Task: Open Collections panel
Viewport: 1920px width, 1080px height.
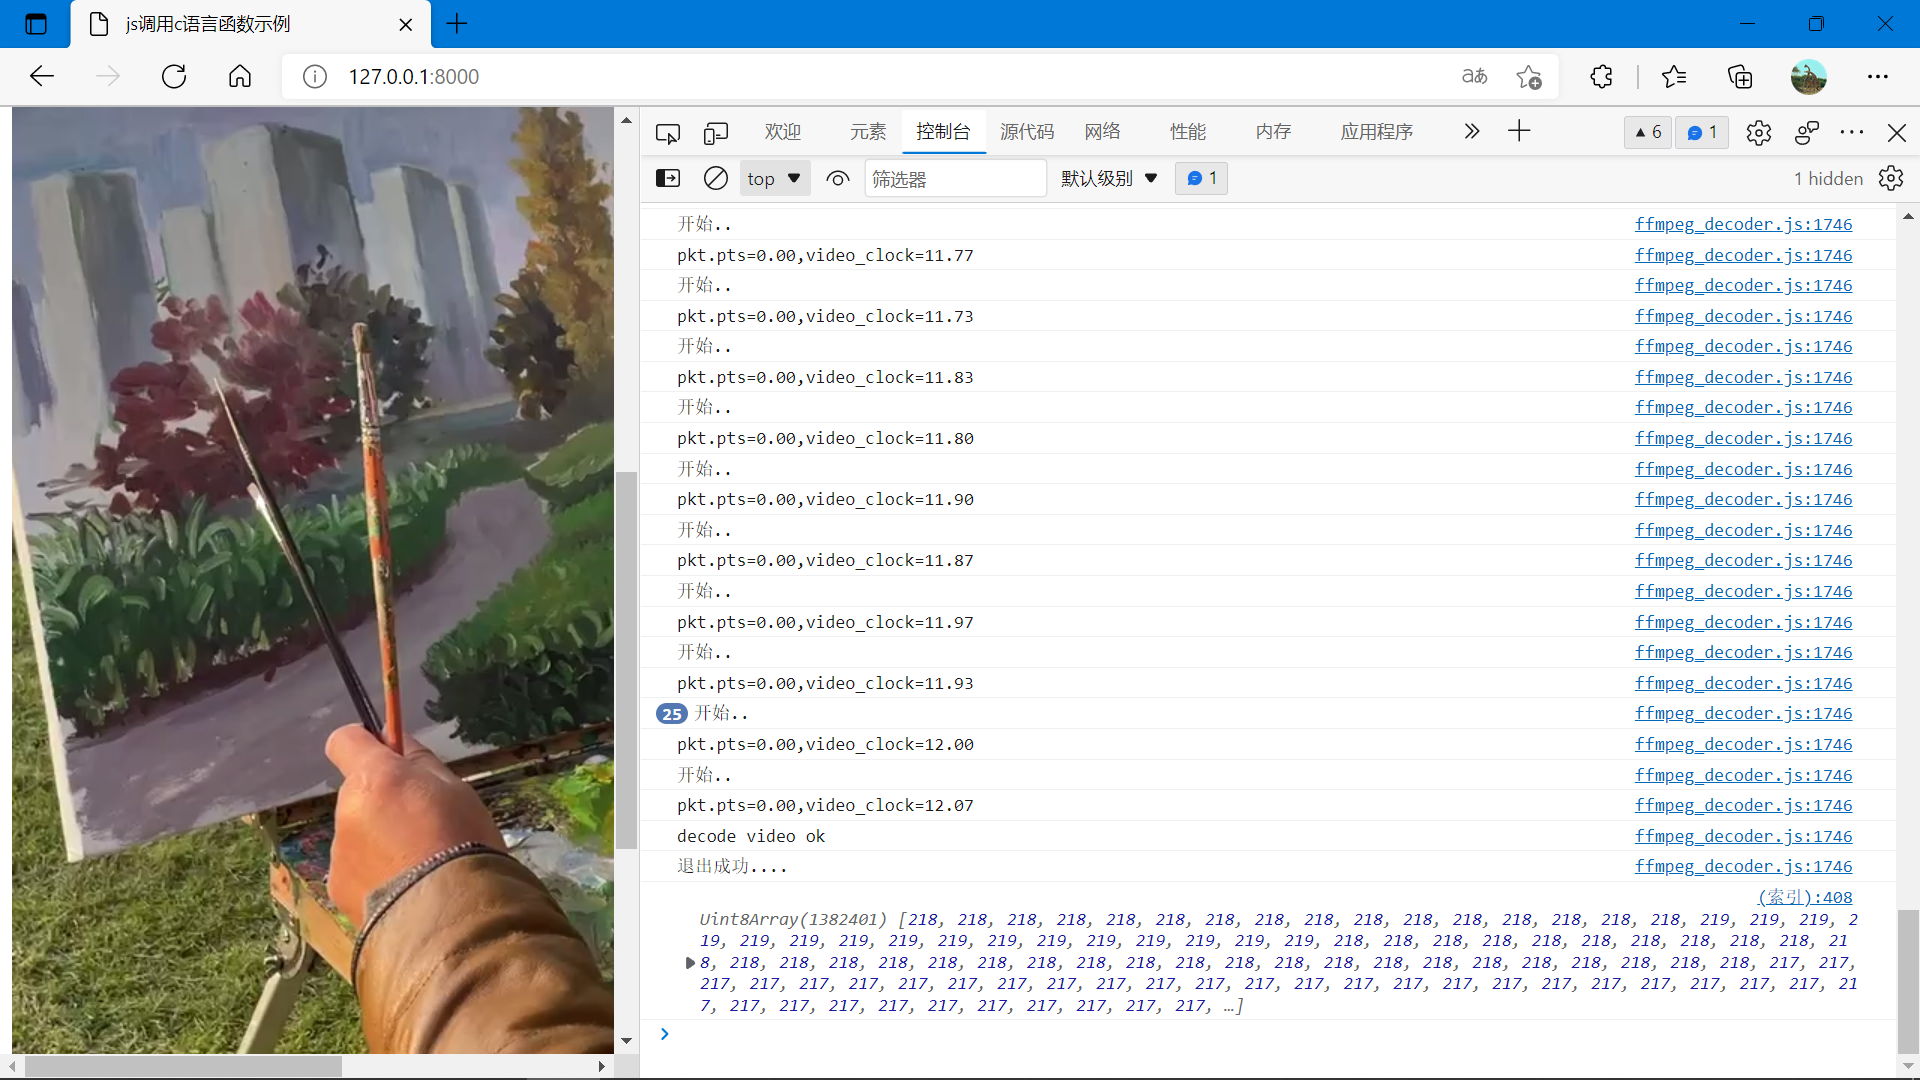Action: point(1740,77)
